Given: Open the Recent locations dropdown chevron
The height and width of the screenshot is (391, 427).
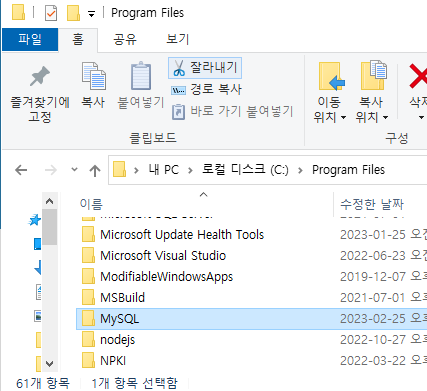Looking at the screenshot, I should (74, 170).
